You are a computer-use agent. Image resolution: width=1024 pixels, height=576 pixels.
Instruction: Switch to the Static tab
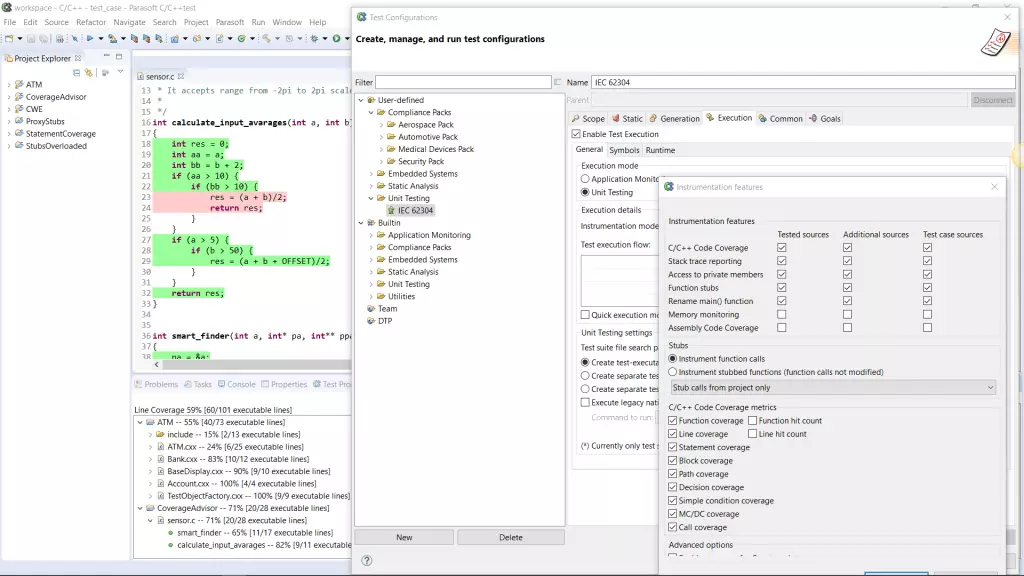[627, 118]
